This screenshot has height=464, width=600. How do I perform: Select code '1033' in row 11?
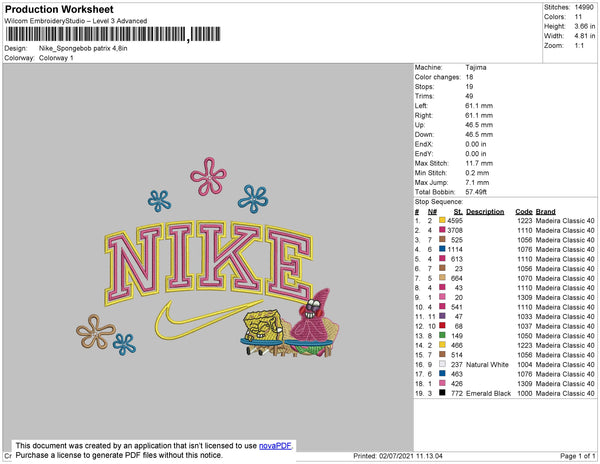[x=525, y=317]
